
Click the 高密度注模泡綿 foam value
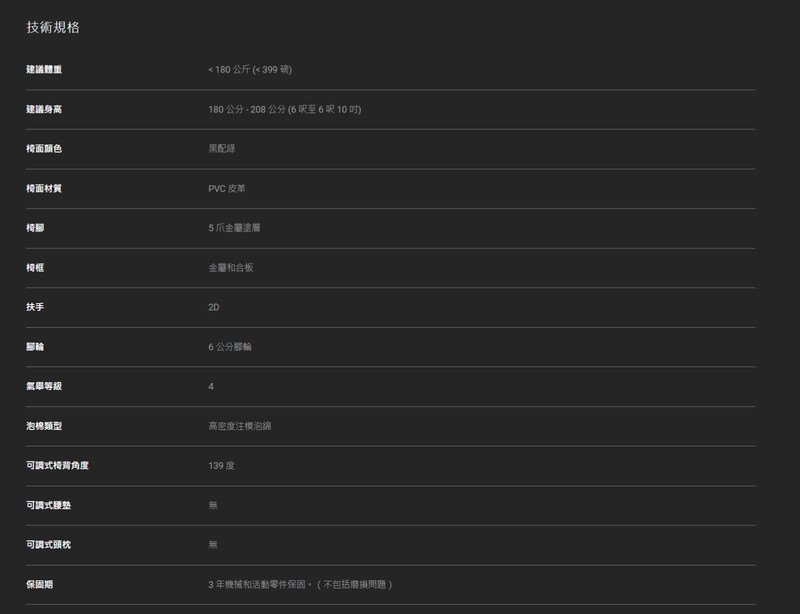[240, 426]
